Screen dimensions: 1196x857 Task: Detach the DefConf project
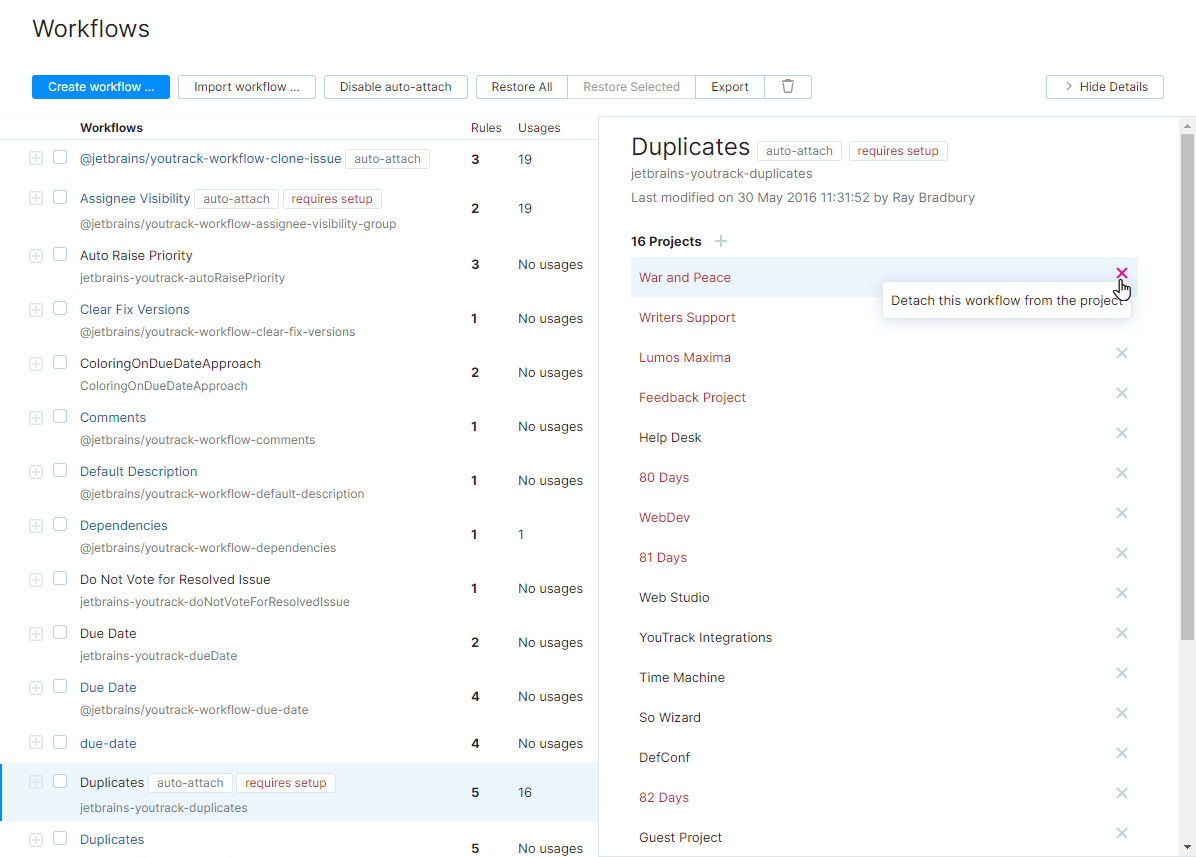(x=1121, y=753)
